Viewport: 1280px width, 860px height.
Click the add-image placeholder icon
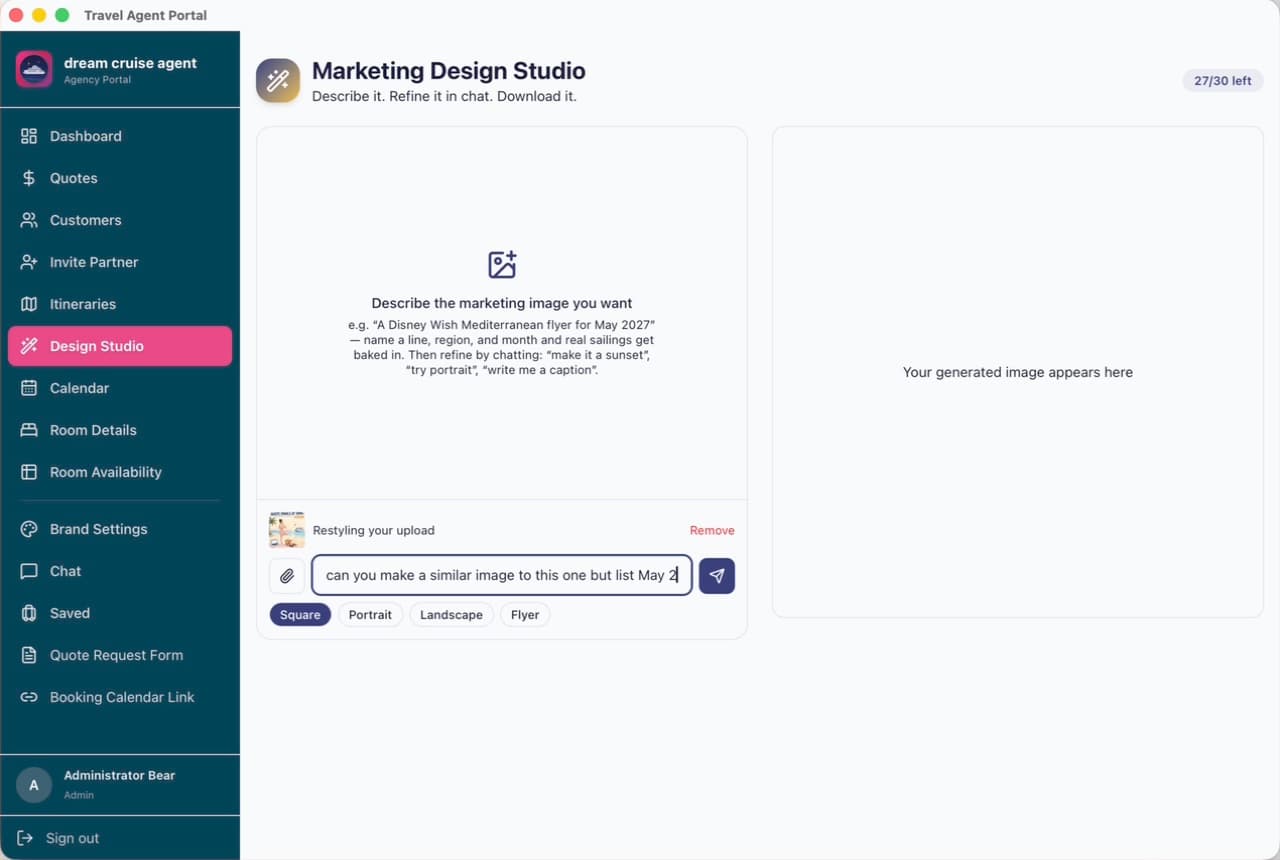(x=502, y=265)
